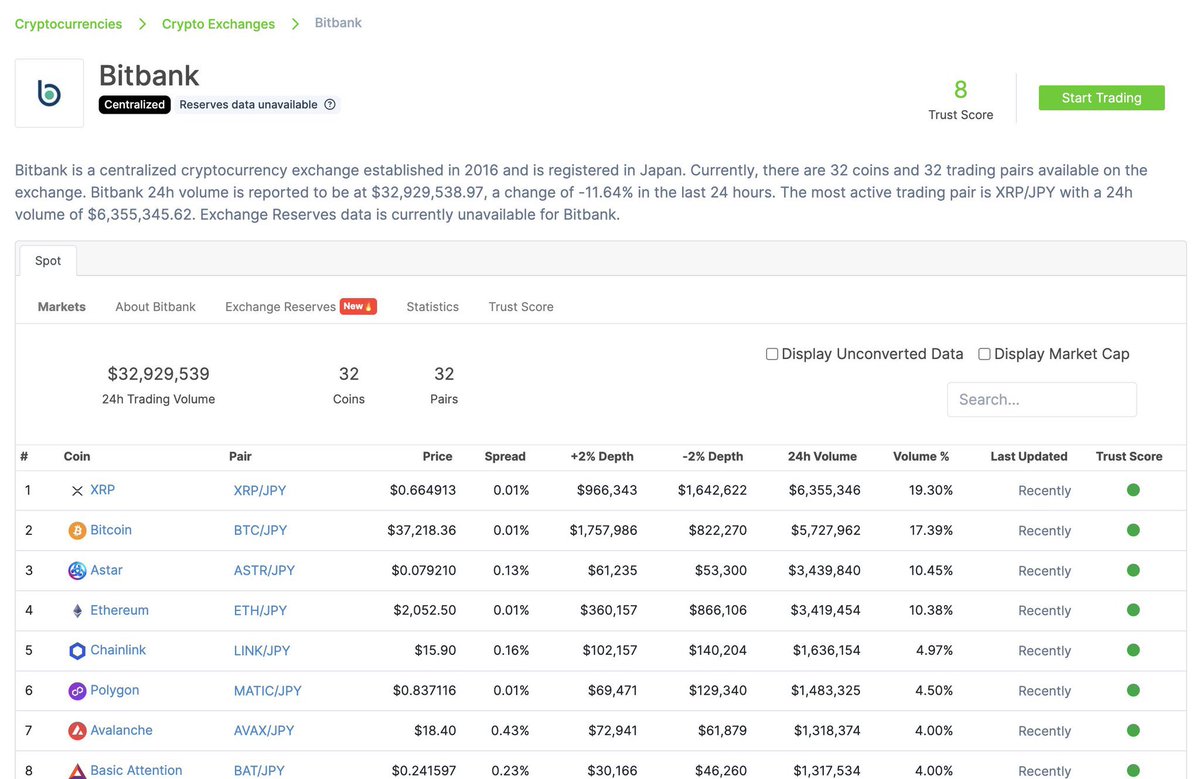Click the reserves data help question icon
This screenshot has height=779, width=1200.
(x=330, y=104)
